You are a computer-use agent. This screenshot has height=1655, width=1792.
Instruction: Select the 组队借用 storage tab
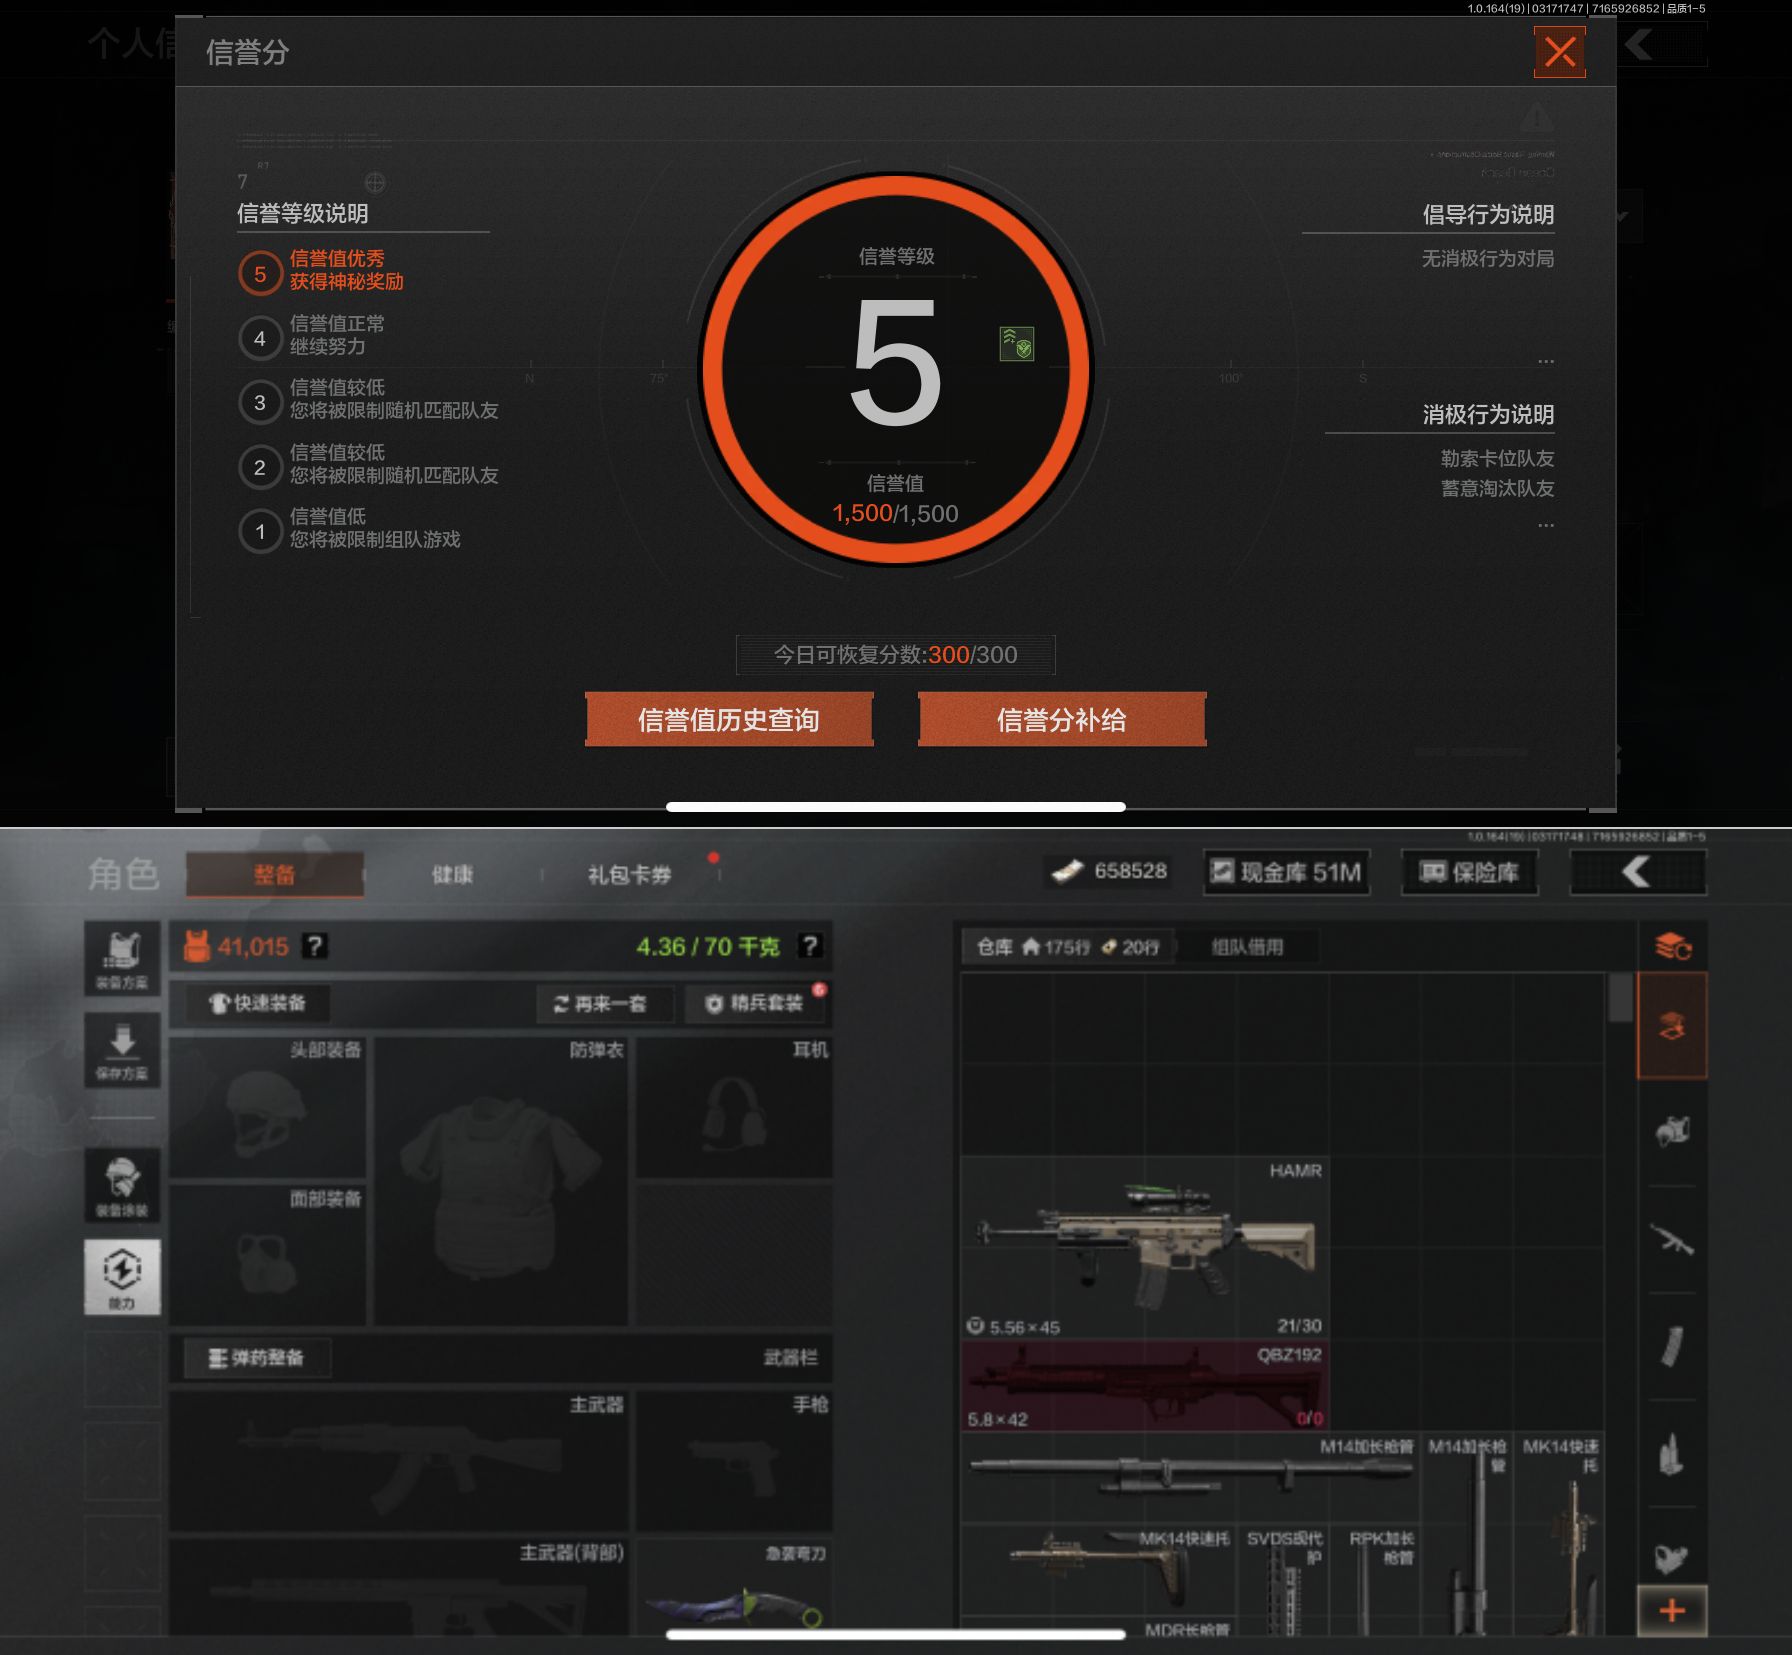tap(1247, 947)
